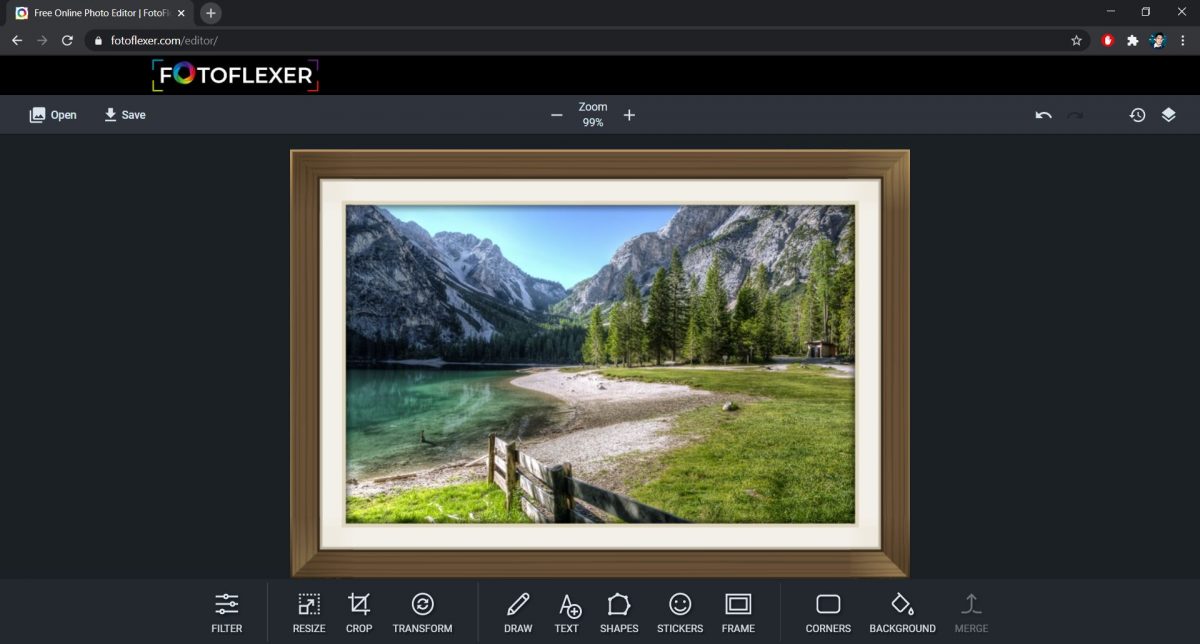Open the Layers panel
Screen dimensions: 1200x644
[1170, 115]
